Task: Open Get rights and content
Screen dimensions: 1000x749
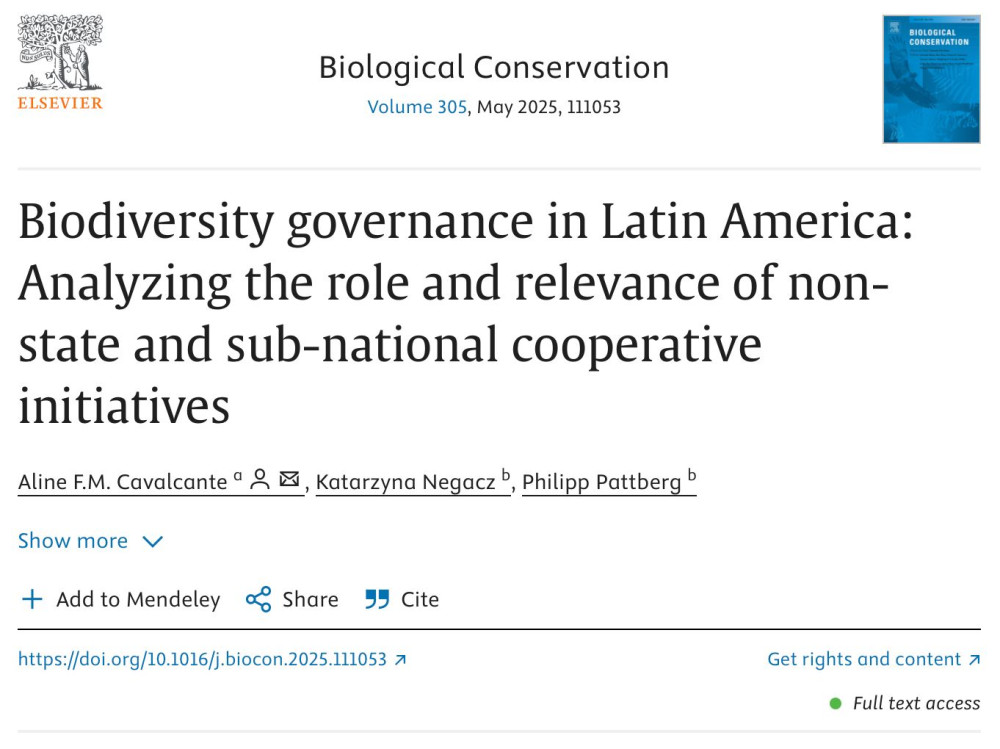Action: [x=866, y=659]
